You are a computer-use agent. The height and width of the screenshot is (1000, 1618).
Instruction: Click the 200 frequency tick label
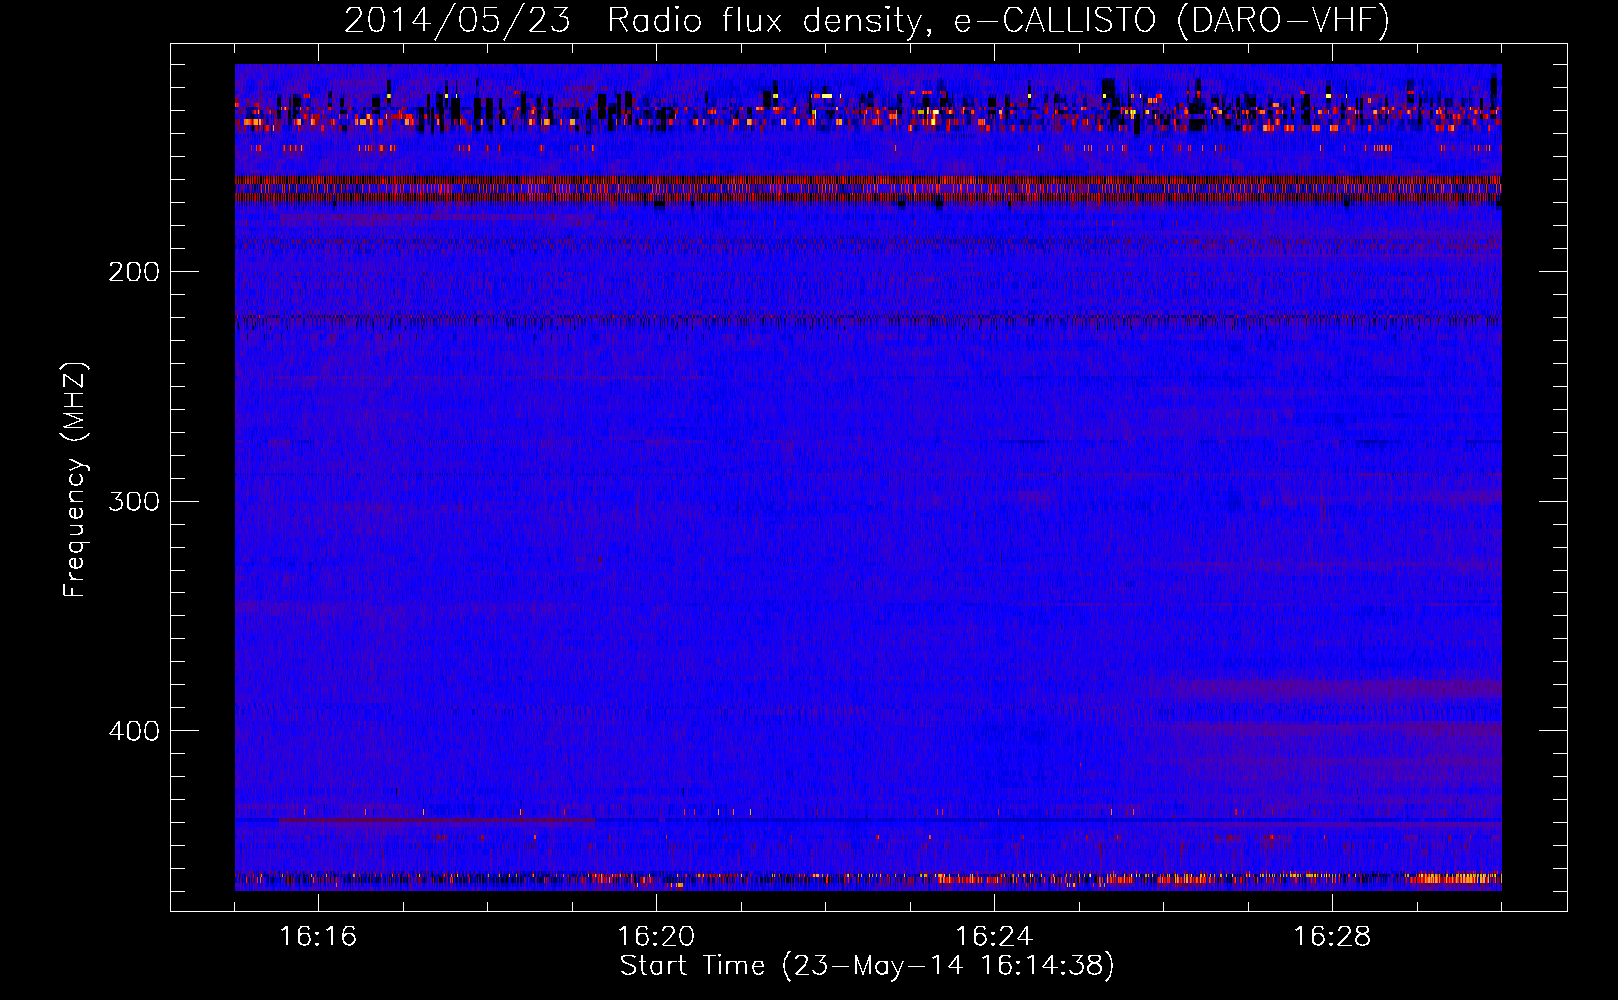(134, 272)
